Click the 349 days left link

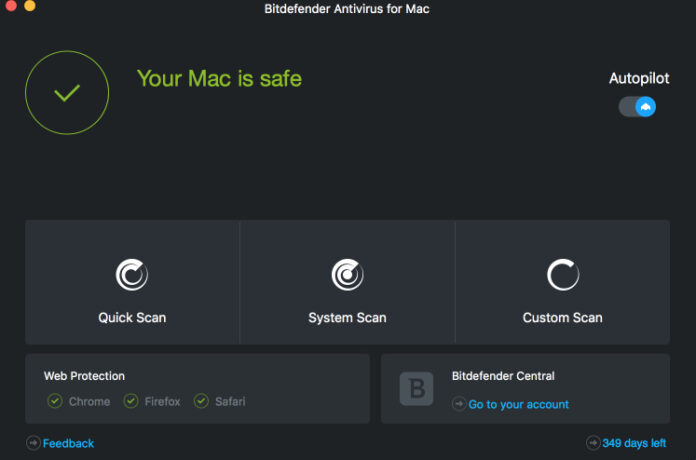coord(634,443)
